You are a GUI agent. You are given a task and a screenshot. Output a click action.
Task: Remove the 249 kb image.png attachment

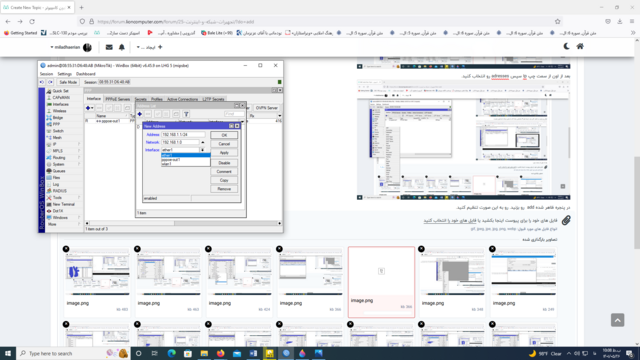pyautogui.click(x=492, y=249)
